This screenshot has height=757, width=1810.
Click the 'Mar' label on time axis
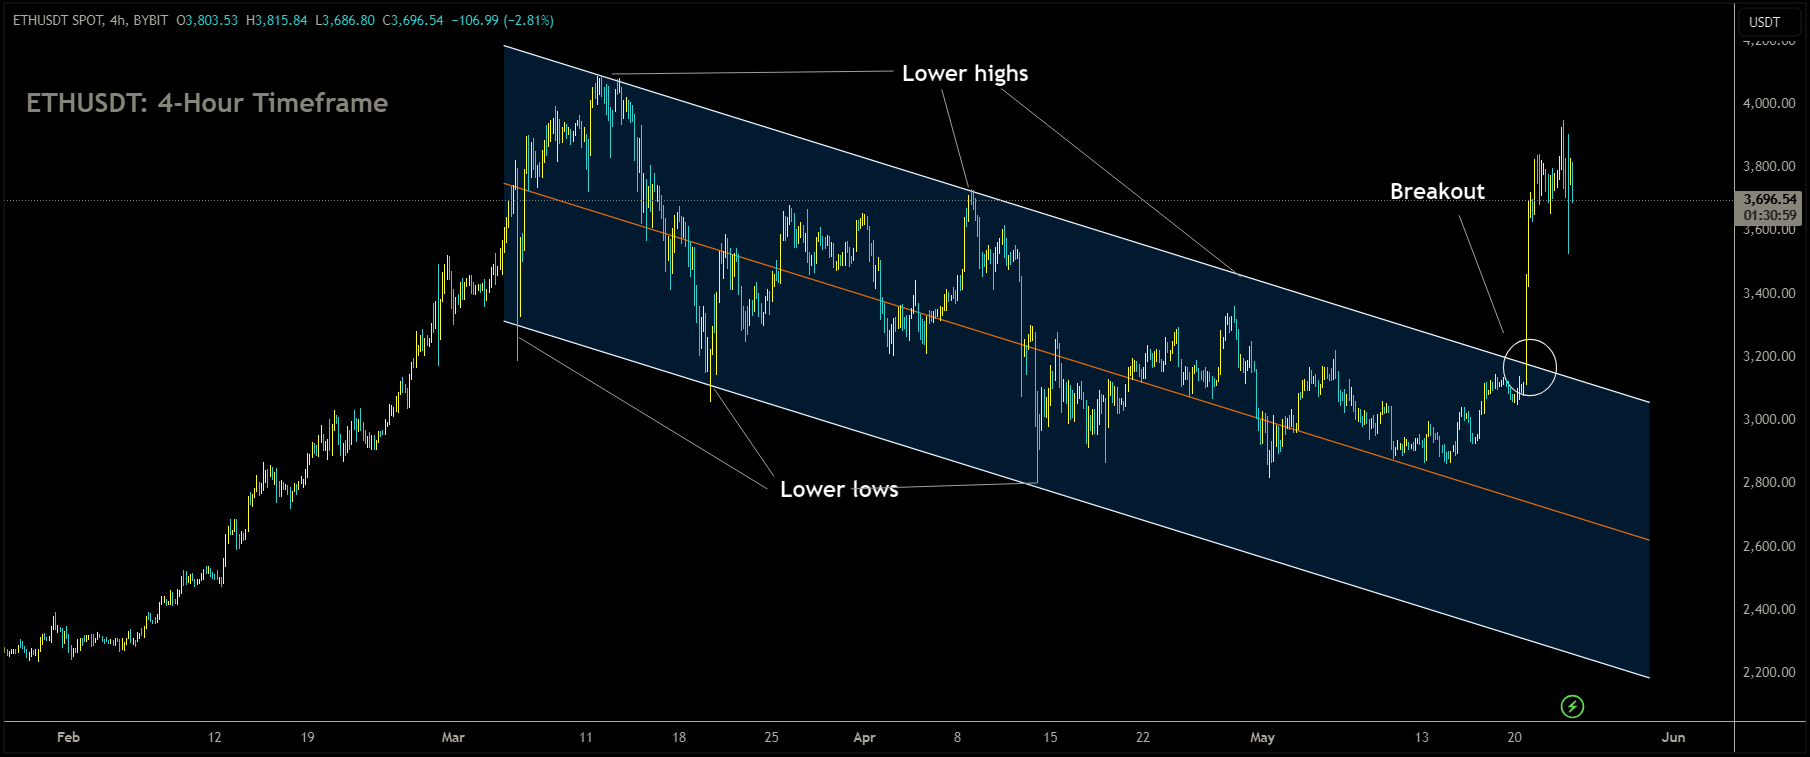click(x=453, y=737)
